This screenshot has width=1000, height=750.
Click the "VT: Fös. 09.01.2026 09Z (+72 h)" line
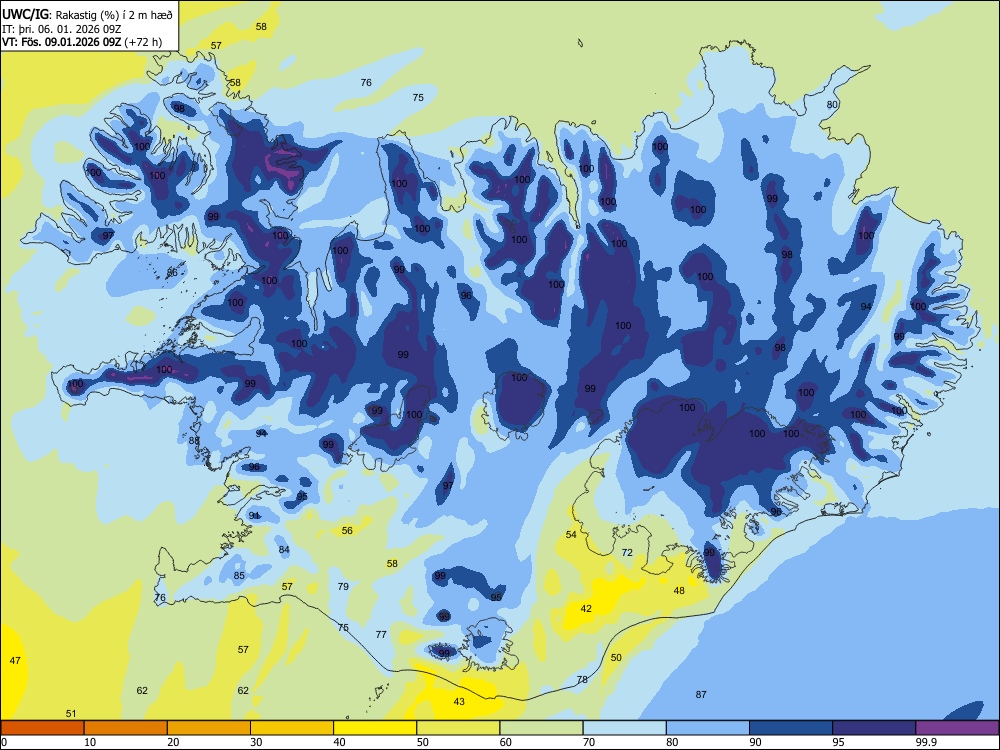point(82,42)
